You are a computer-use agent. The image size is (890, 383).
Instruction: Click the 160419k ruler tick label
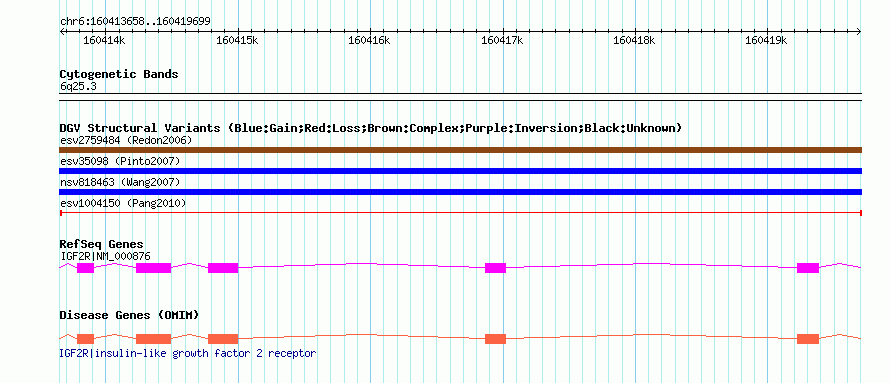(766, 40)
